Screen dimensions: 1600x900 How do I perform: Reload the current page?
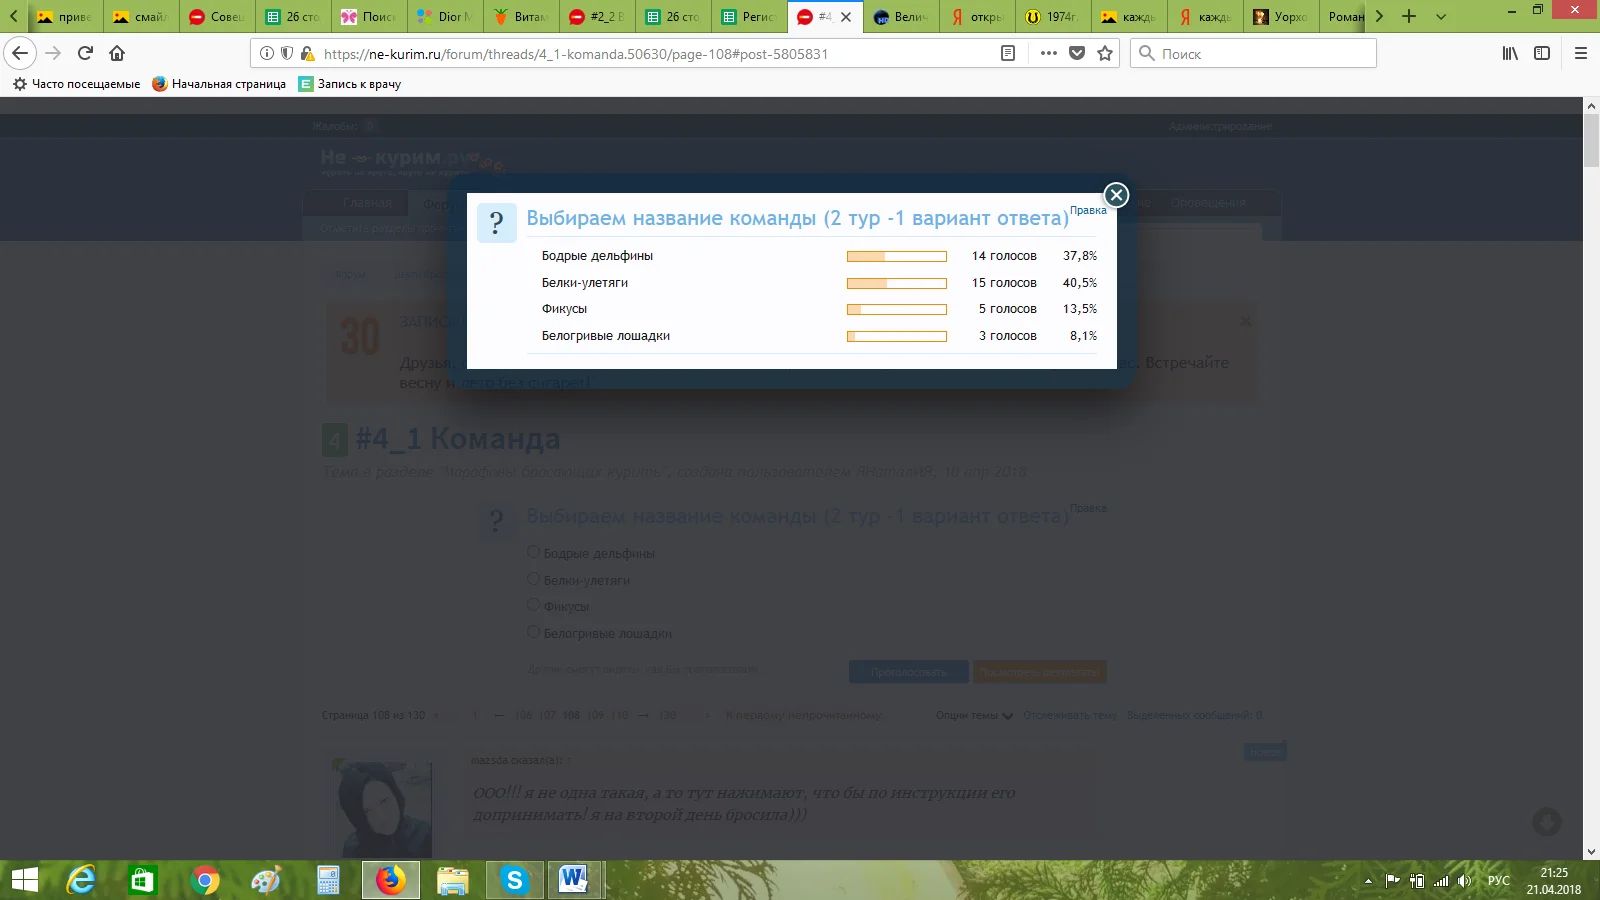point(85,53)
